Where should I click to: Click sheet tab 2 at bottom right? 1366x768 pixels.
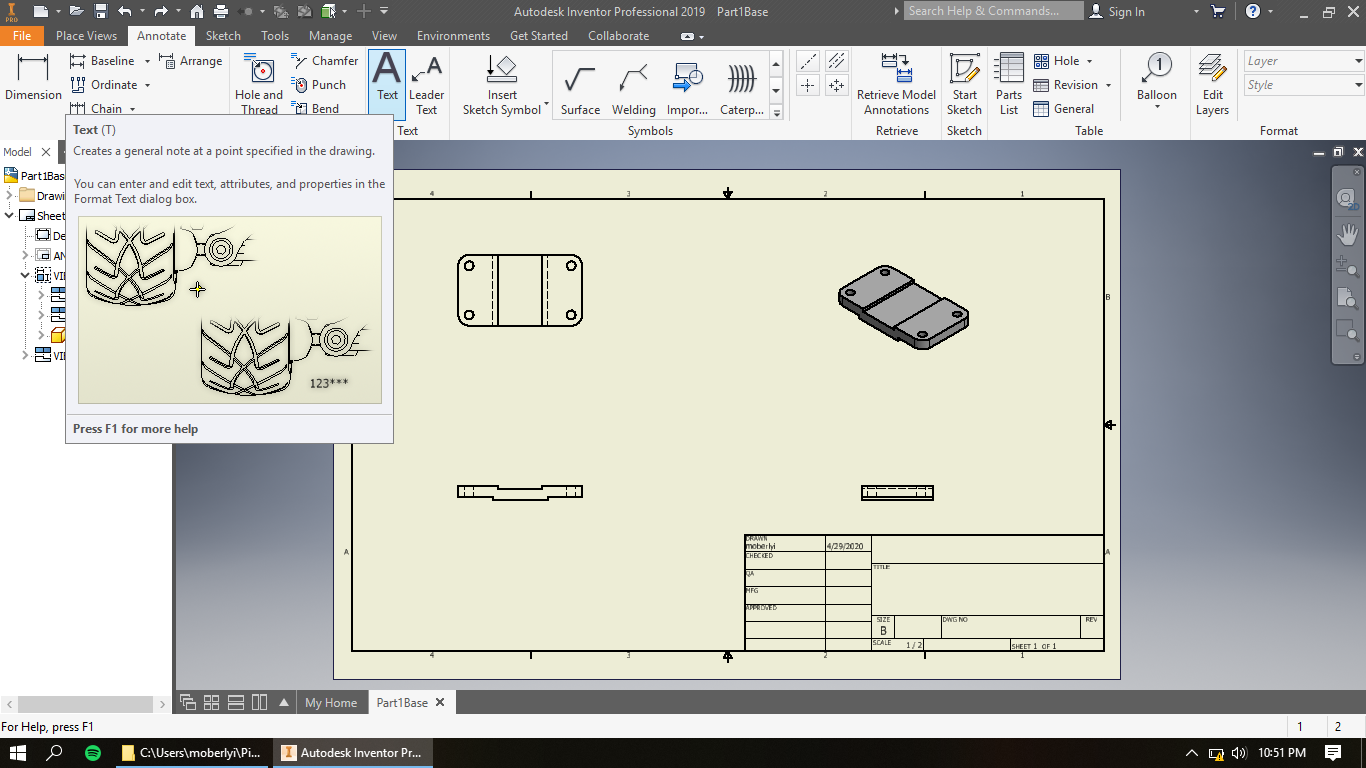[x=1338, y=727]
